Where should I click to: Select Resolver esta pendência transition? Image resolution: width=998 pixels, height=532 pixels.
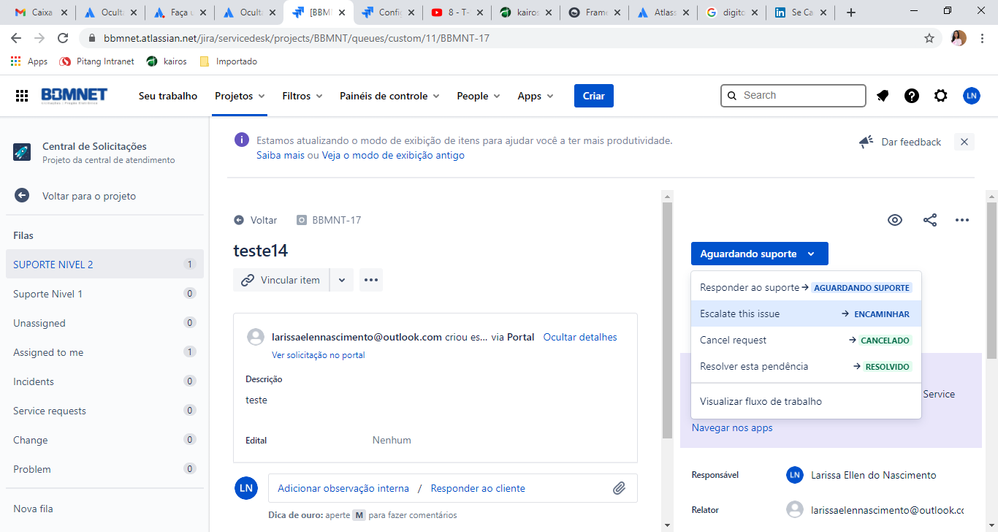[806, 366]
